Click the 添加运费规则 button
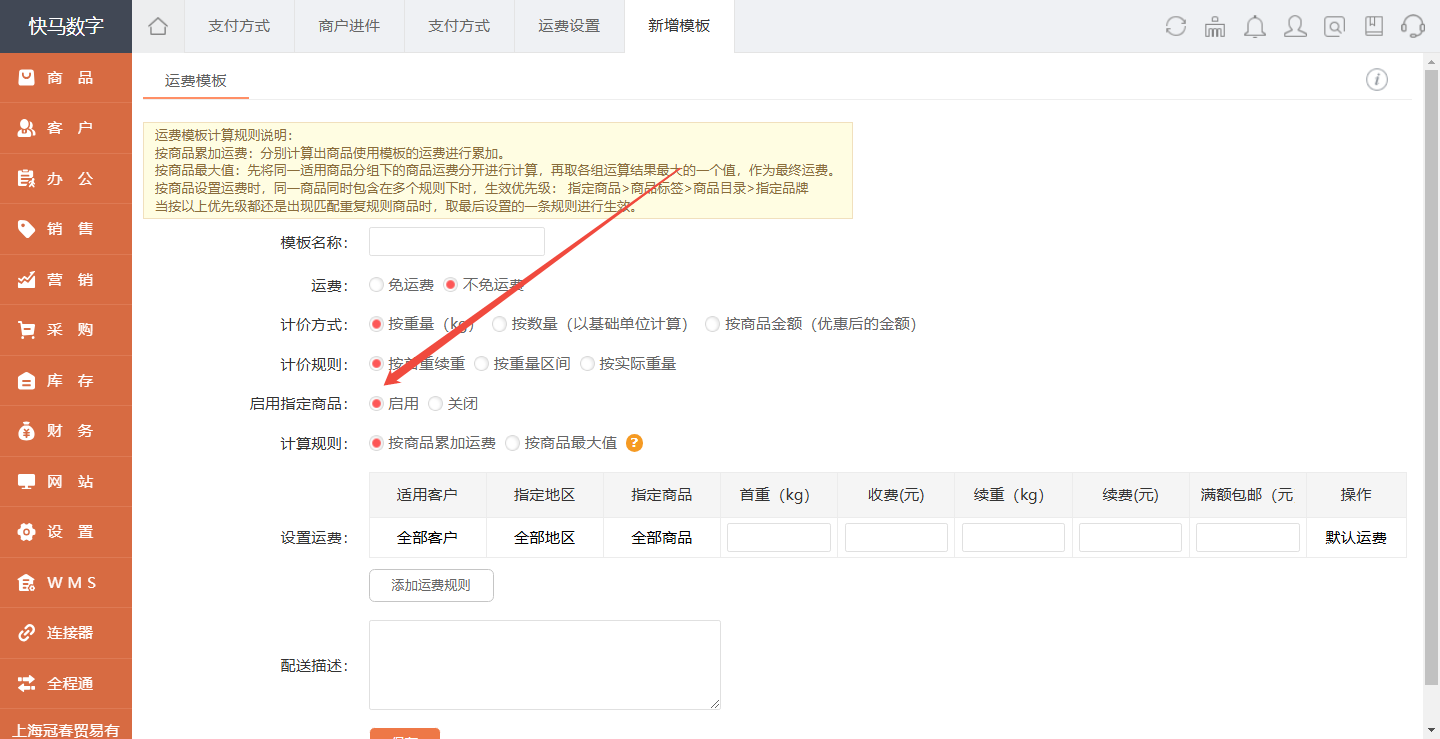The width and height of the screenshot is (1440, 739). coord(431,585)
